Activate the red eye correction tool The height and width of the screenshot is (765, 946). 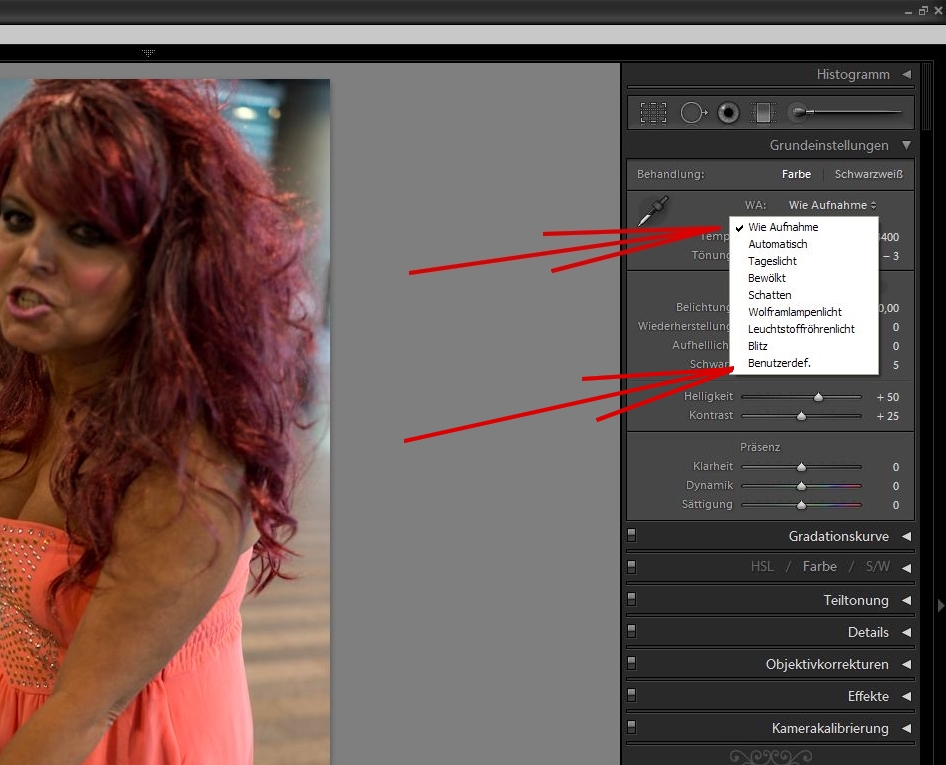click(x=729, y=113)
